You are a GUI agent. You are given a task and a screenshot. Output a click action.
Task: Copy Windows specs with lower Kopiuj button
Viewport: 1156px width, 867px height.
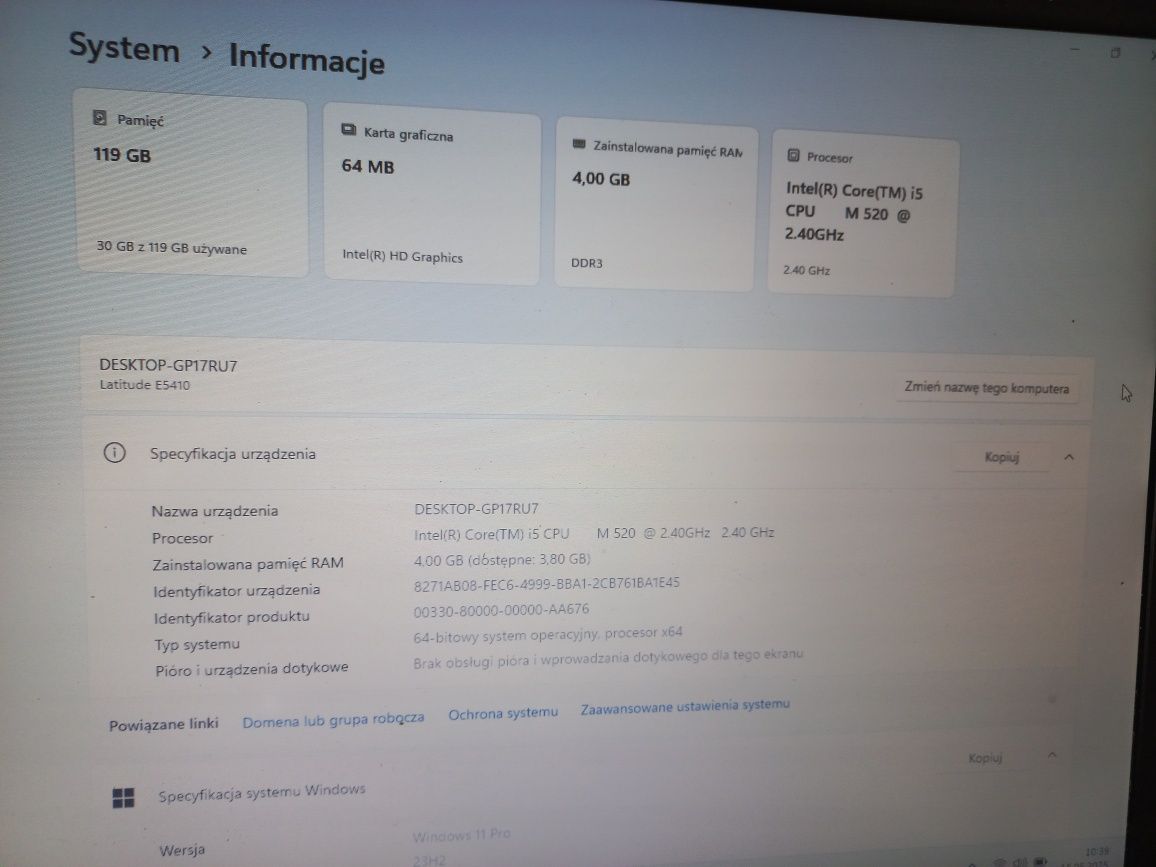tap(985, 758)
